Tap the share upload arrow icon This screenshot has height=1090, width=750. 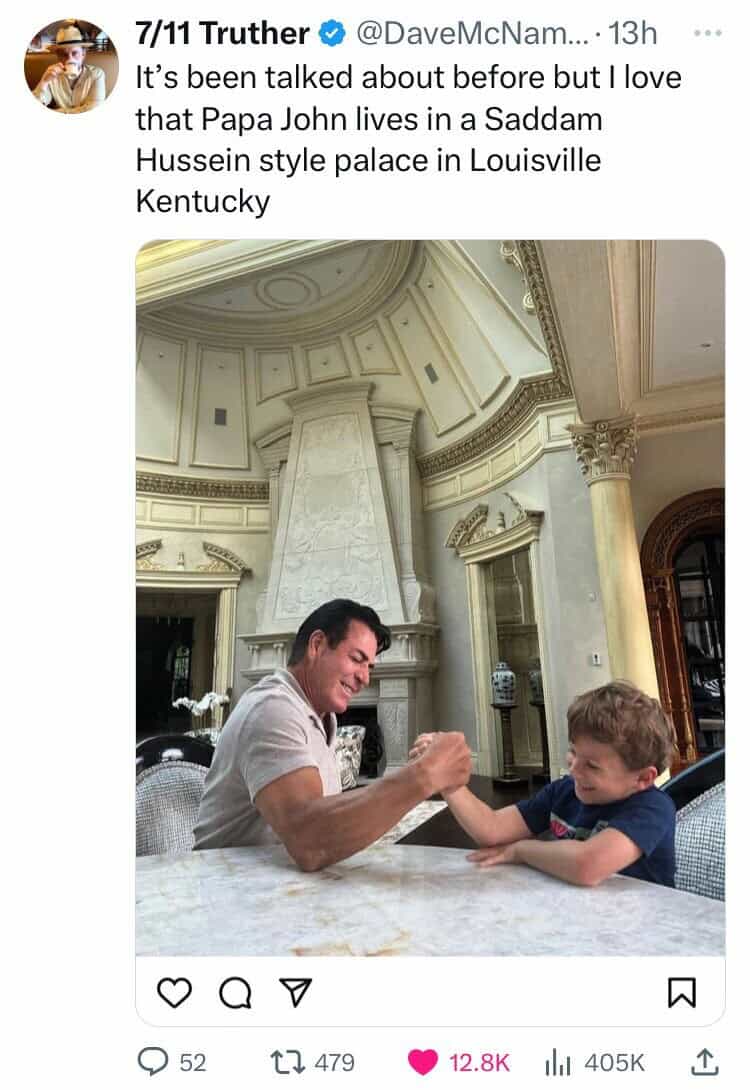[x=703, y=1061]
